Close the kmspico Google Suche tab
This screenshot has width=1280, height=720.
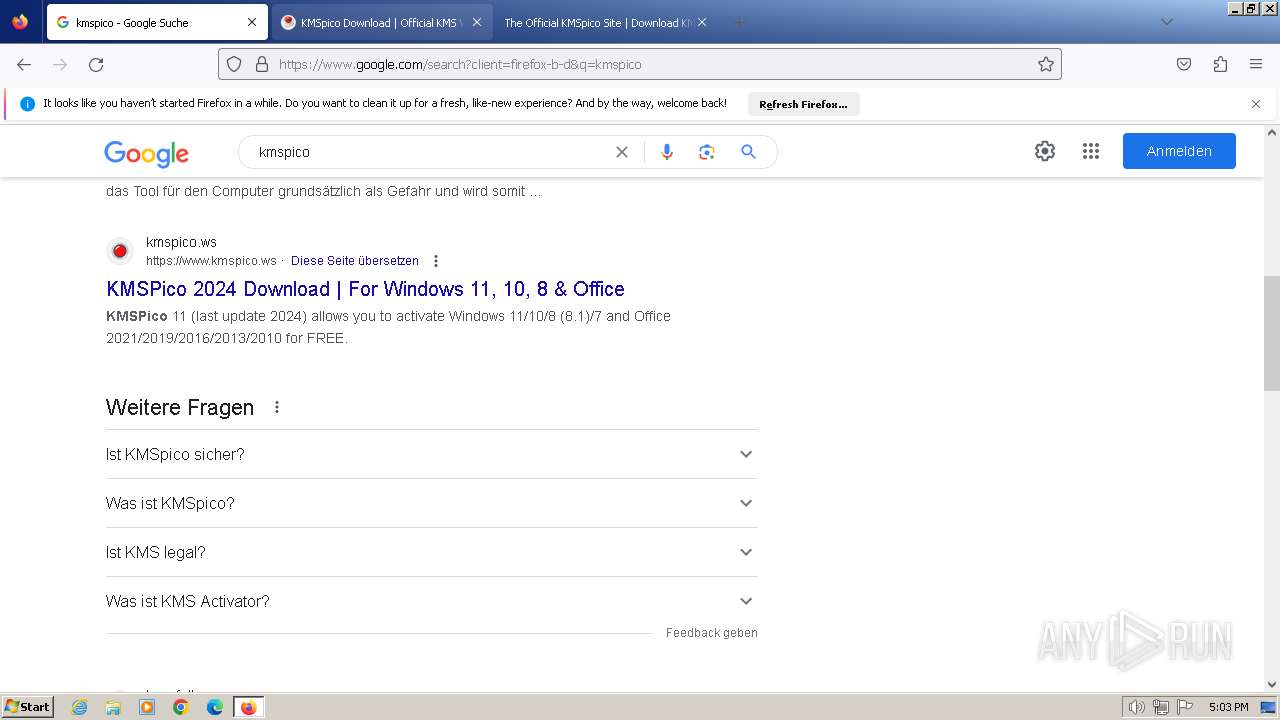pyautogui.click(x=252, y=22)
